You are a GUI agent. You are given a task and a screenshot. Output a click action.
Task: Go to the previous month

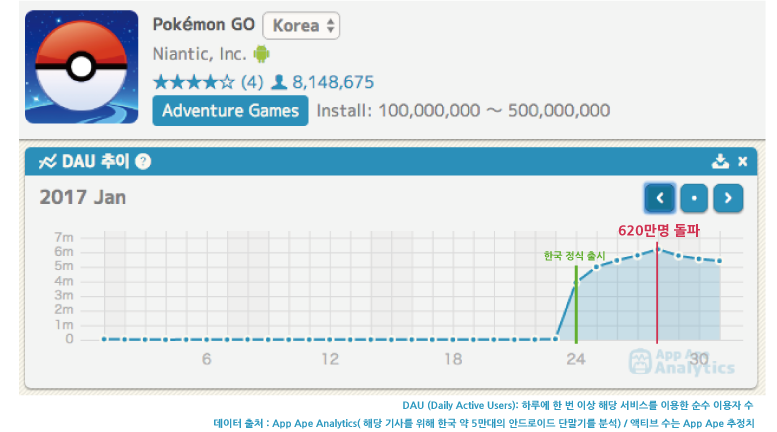[660, 198]
